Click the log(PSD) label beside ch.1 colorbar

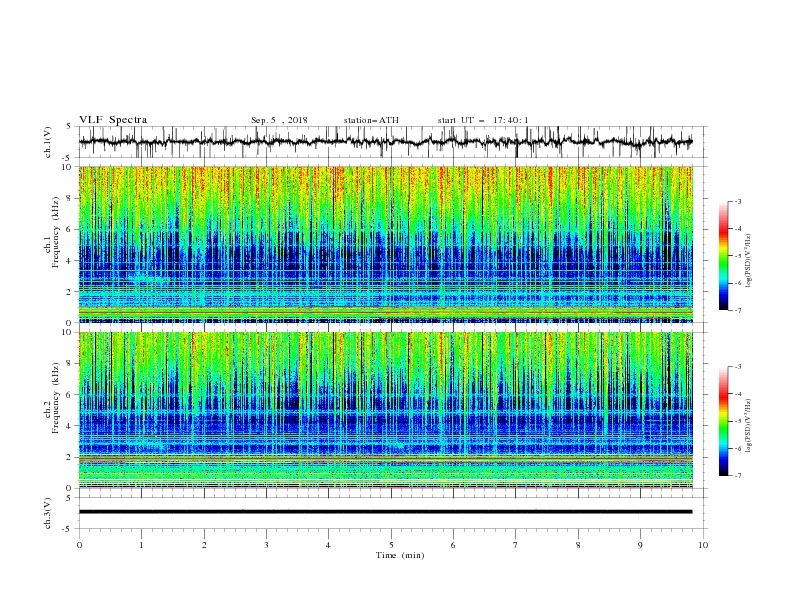748,261
